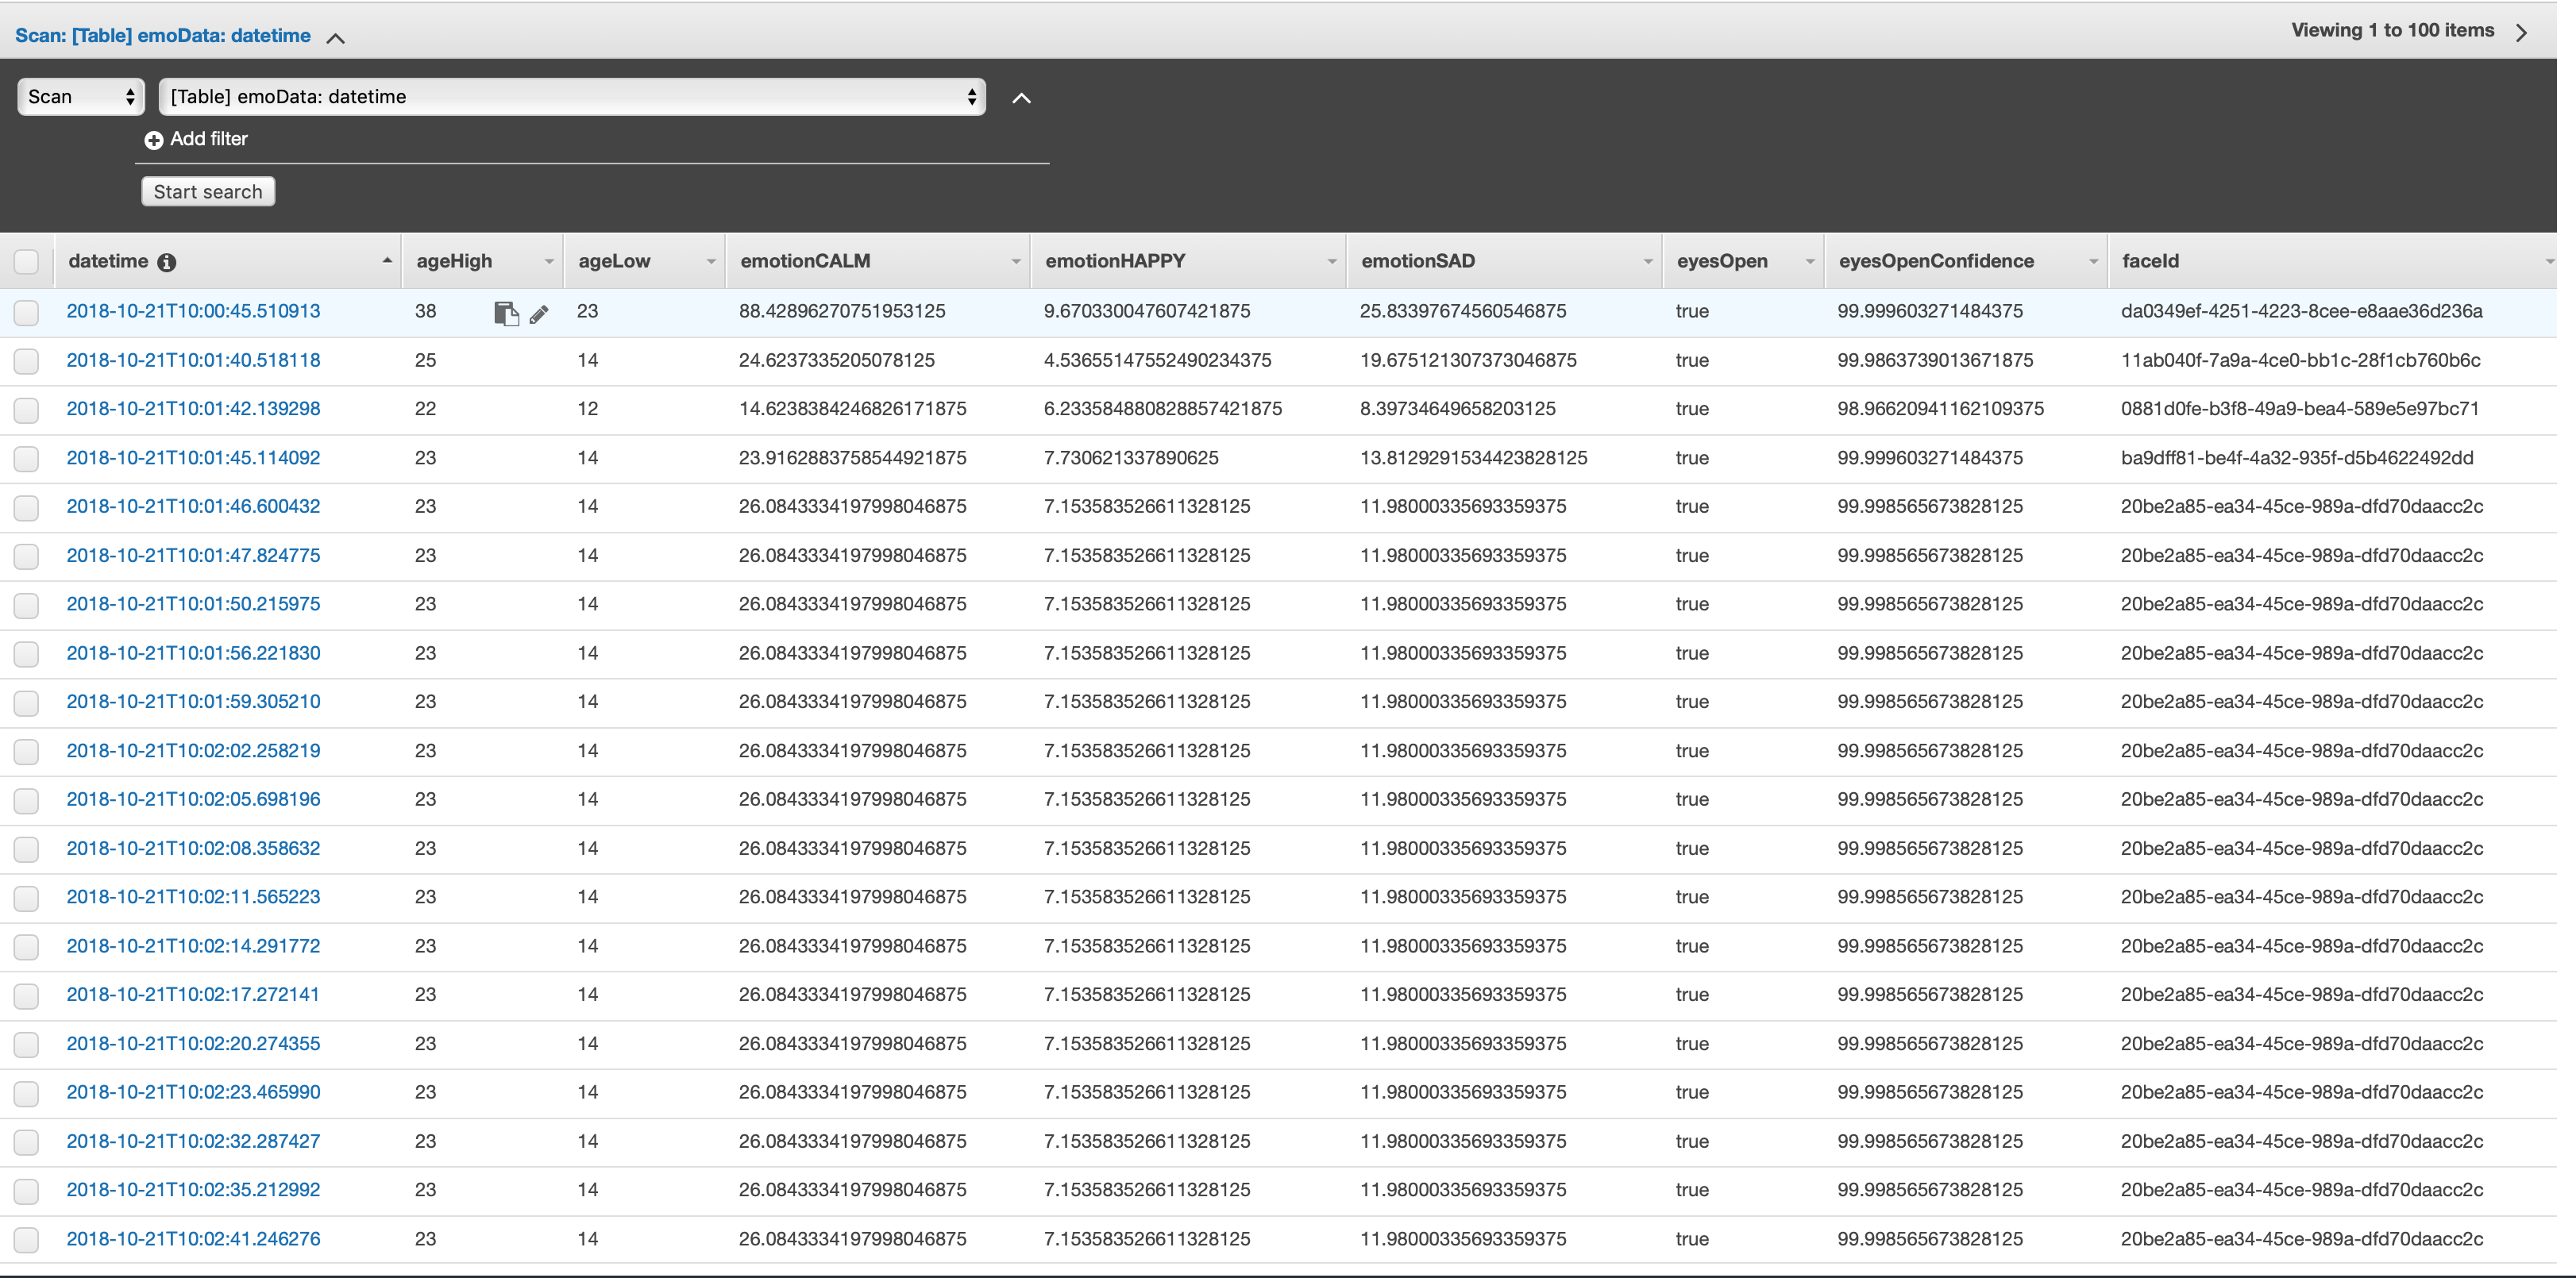Screen dimensions: 2576x1278
Task: Click datetime column sort arrow
Action: (387, 261)
